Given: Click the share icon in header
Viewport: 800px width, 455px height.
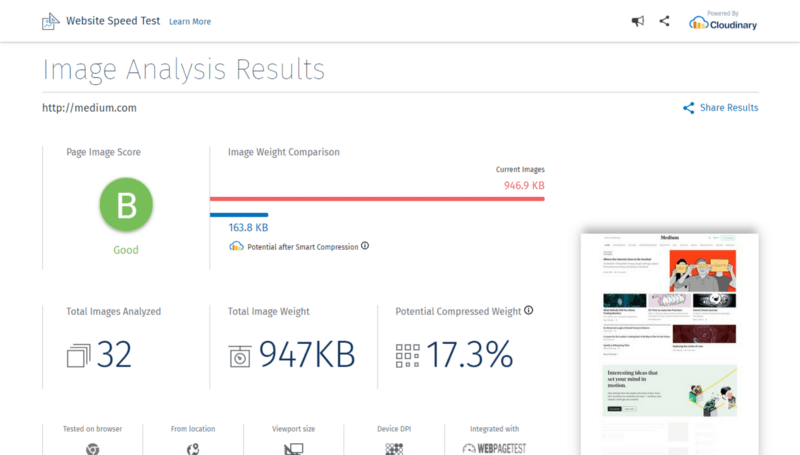Looking at the screenshot, I should coord(664,21).
